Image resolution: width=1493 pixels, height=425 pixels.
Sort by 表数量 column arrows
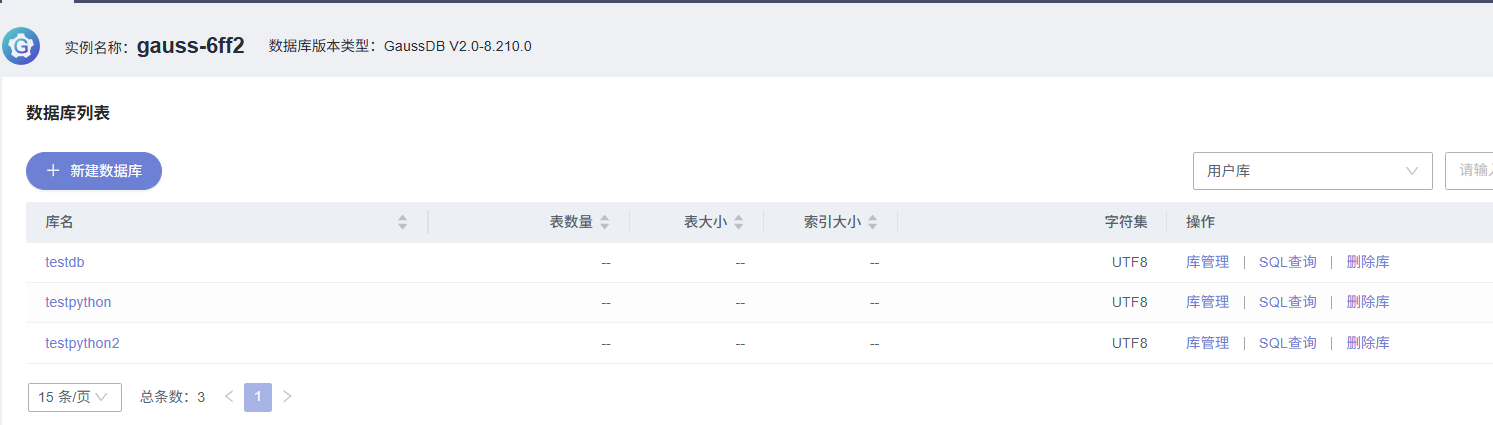click(x=604, y=223)
